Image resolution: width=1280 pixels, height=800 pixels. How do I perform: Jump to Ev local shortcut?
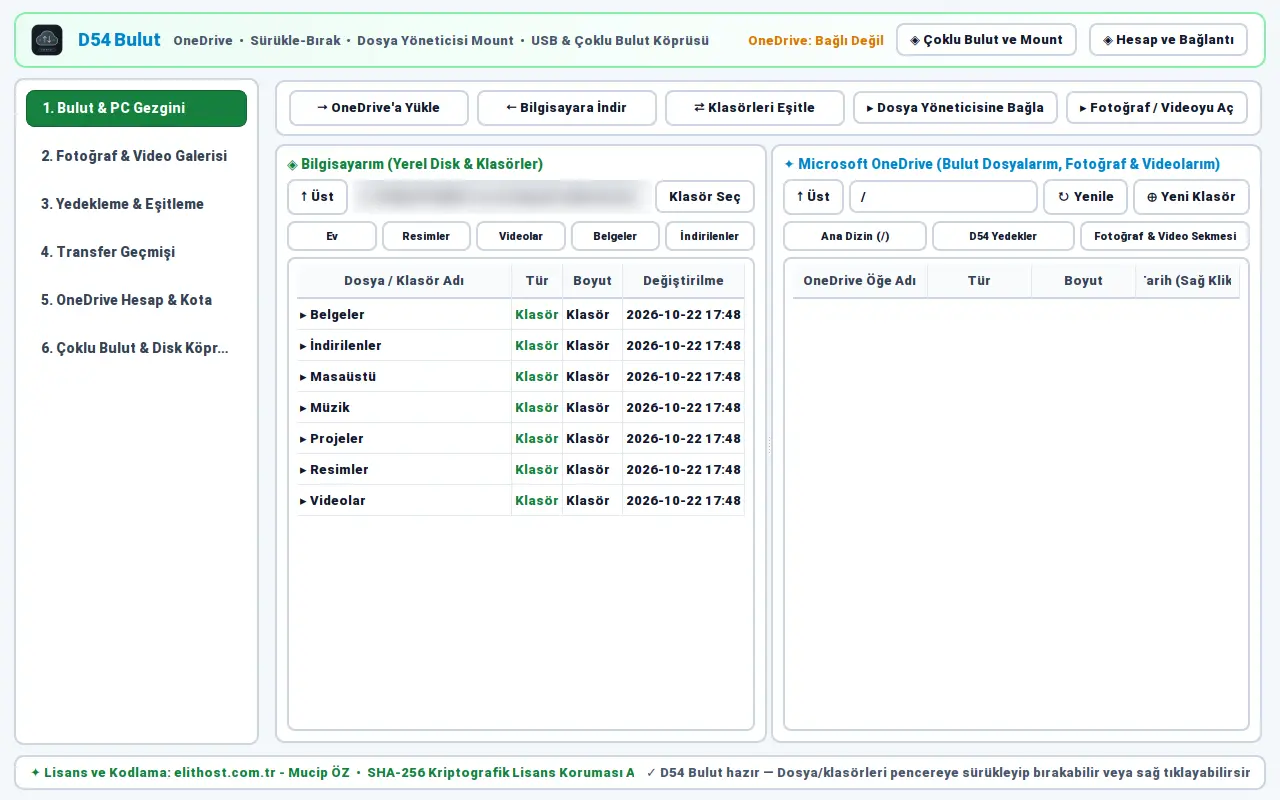pyautogui.click(x=332, y=236)
